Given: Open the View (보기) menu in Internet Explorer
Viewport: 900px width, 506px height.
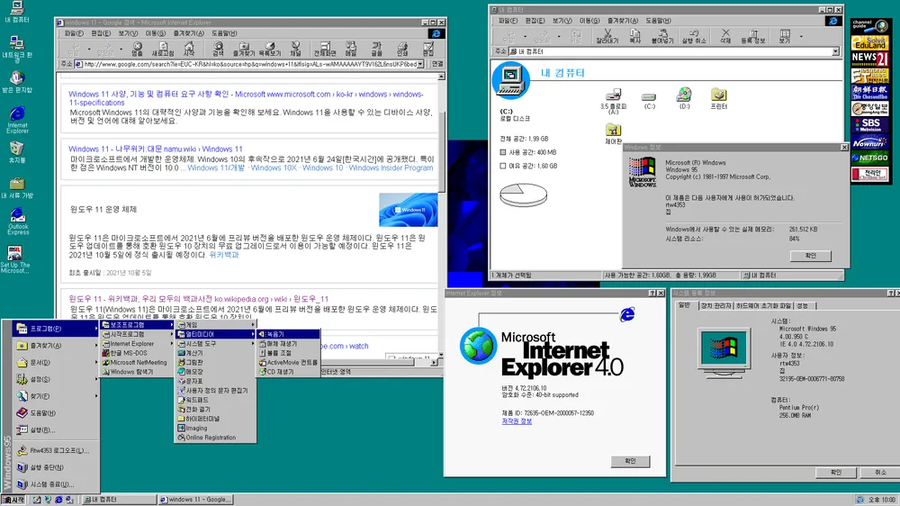Looking at the screenshot, I should [x=127, y=33].
